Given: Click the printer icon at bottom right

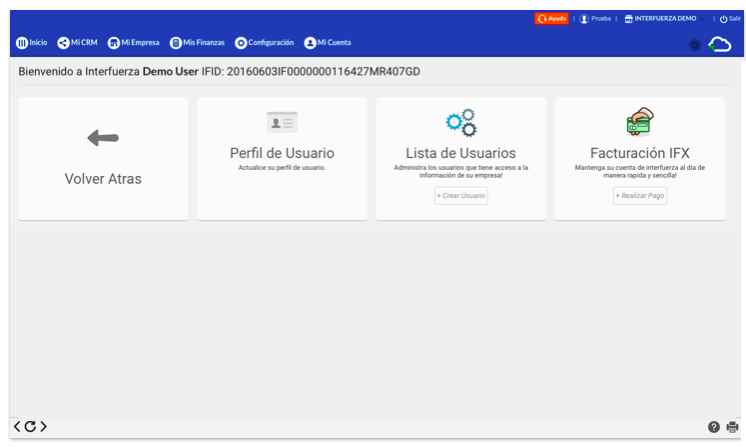Looking at the screenshot, I should tap(733, 427).
